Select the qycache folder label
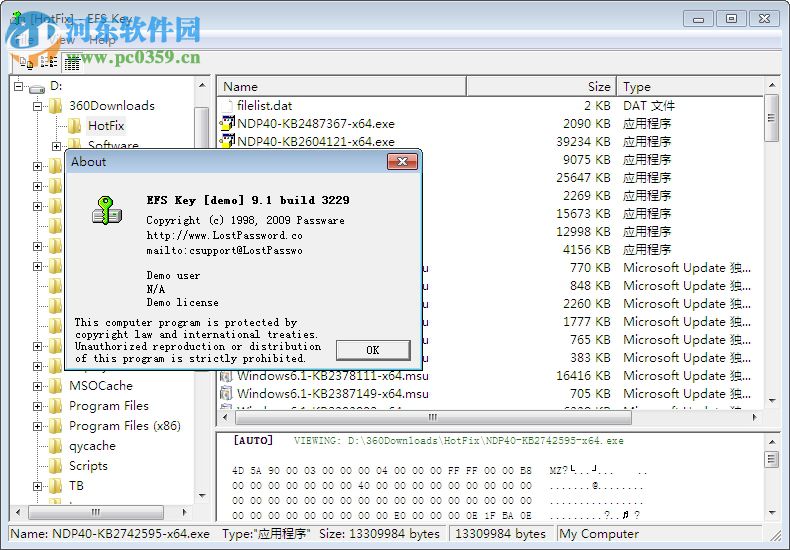Viewport: 790px width, 550px height. [x=92, y=446]
